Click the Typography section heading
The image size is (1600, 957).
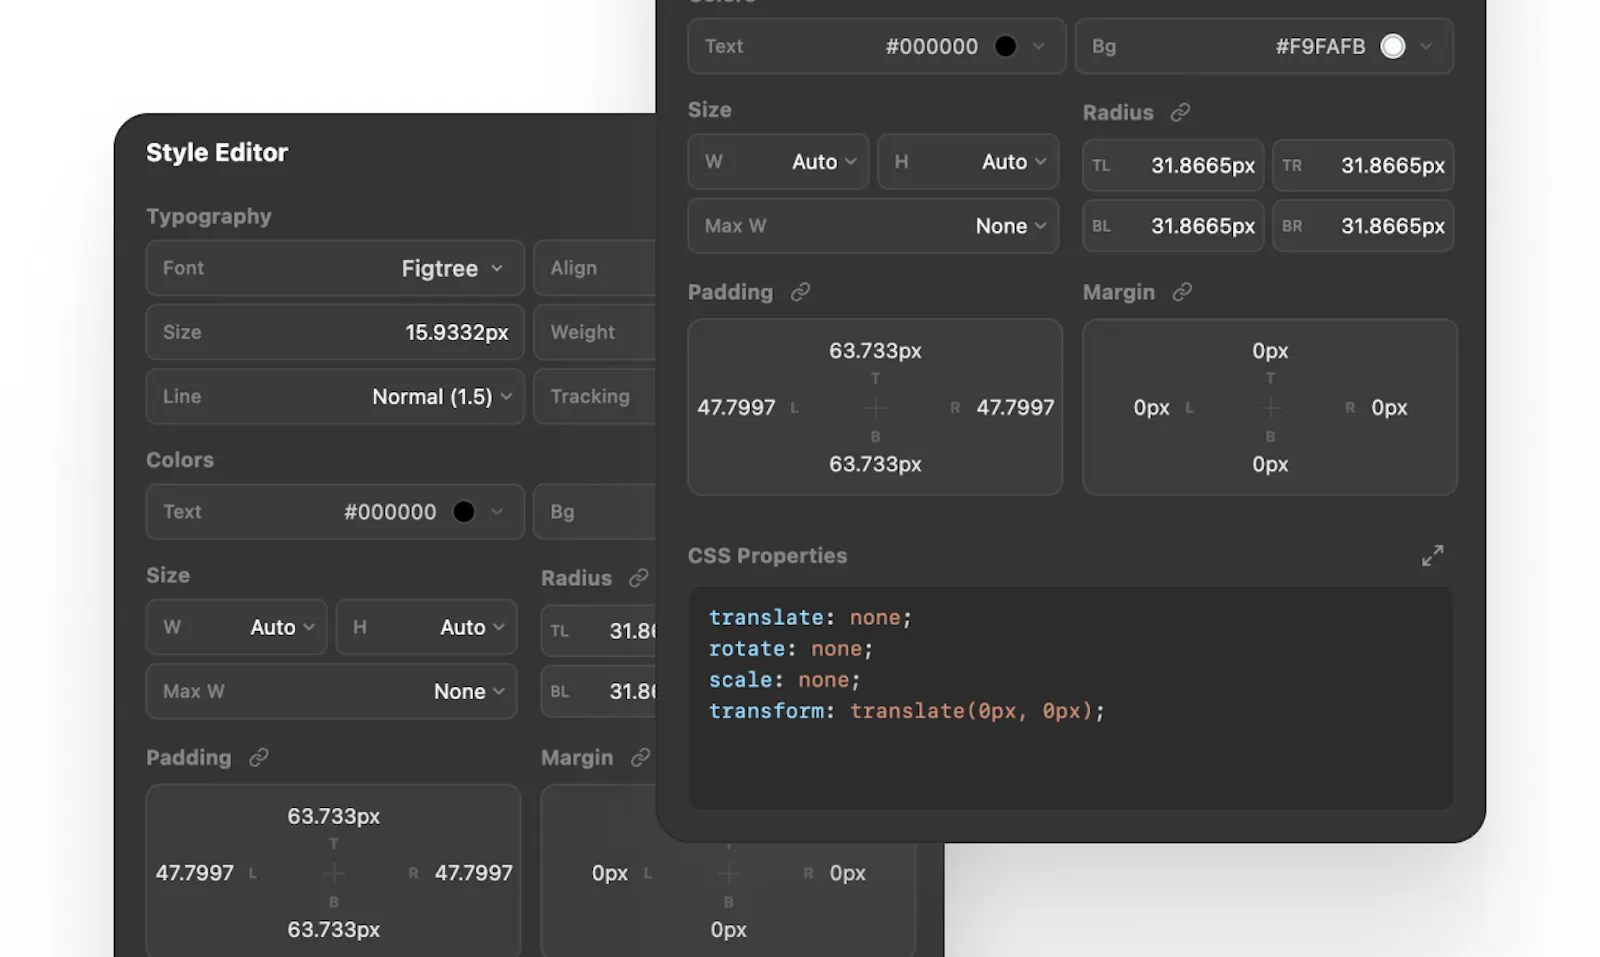point(209,216)
